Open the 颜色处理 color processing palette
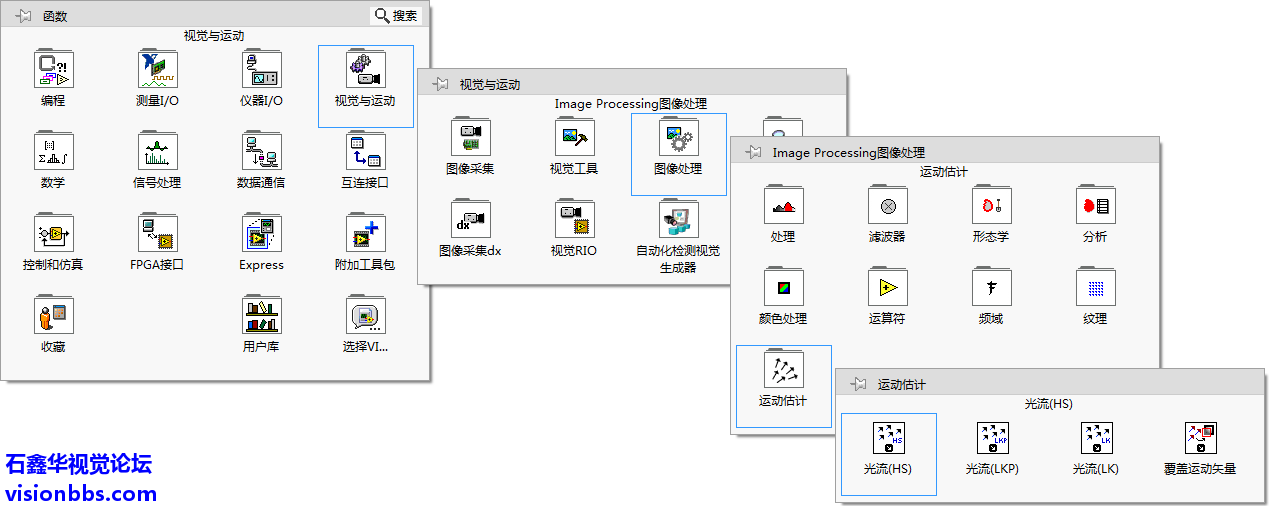The image size is (1269, 506). (783, 290)
